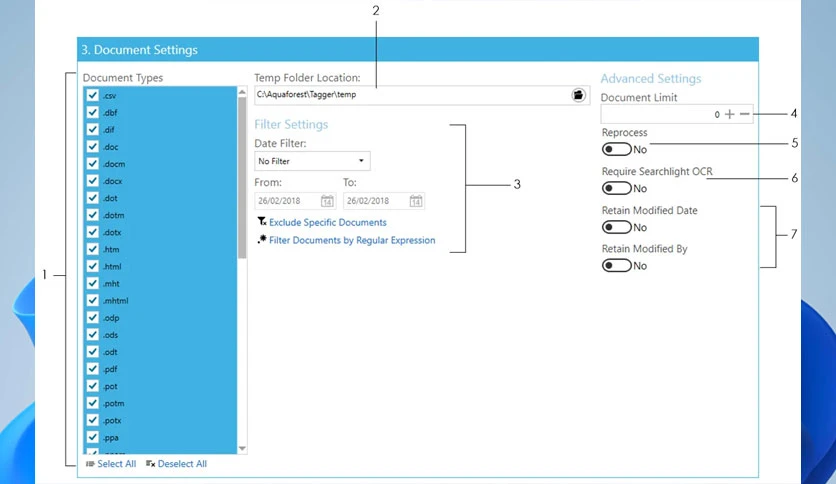
Task: Open the From date calendar picker
Action: [x=327, y=201]
